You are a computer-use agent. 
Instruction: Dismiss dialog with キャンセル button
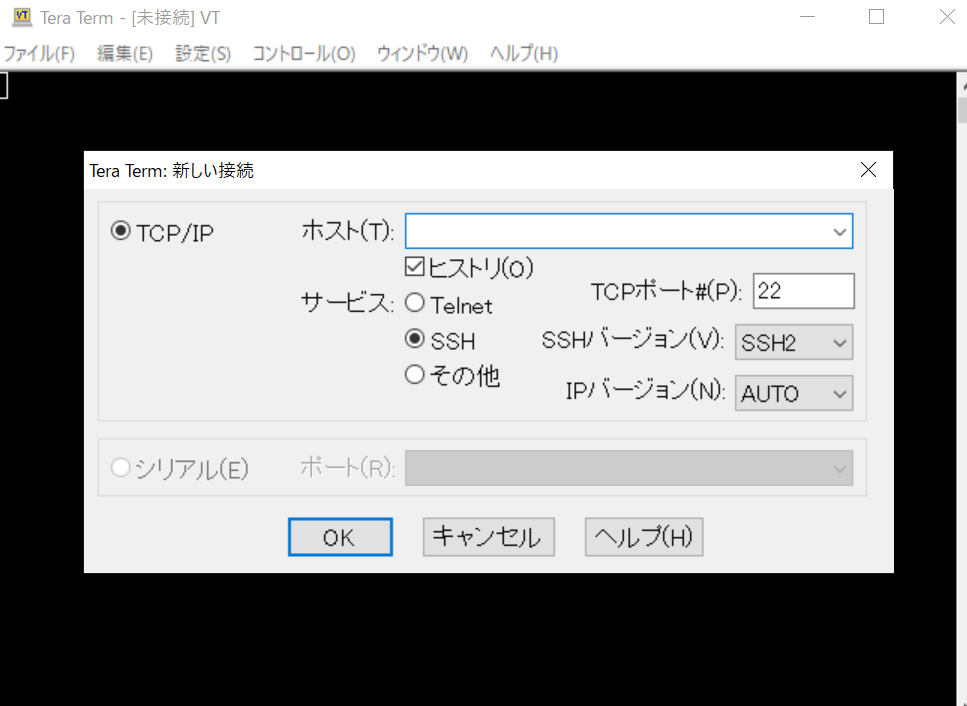(x=488, y=537)
